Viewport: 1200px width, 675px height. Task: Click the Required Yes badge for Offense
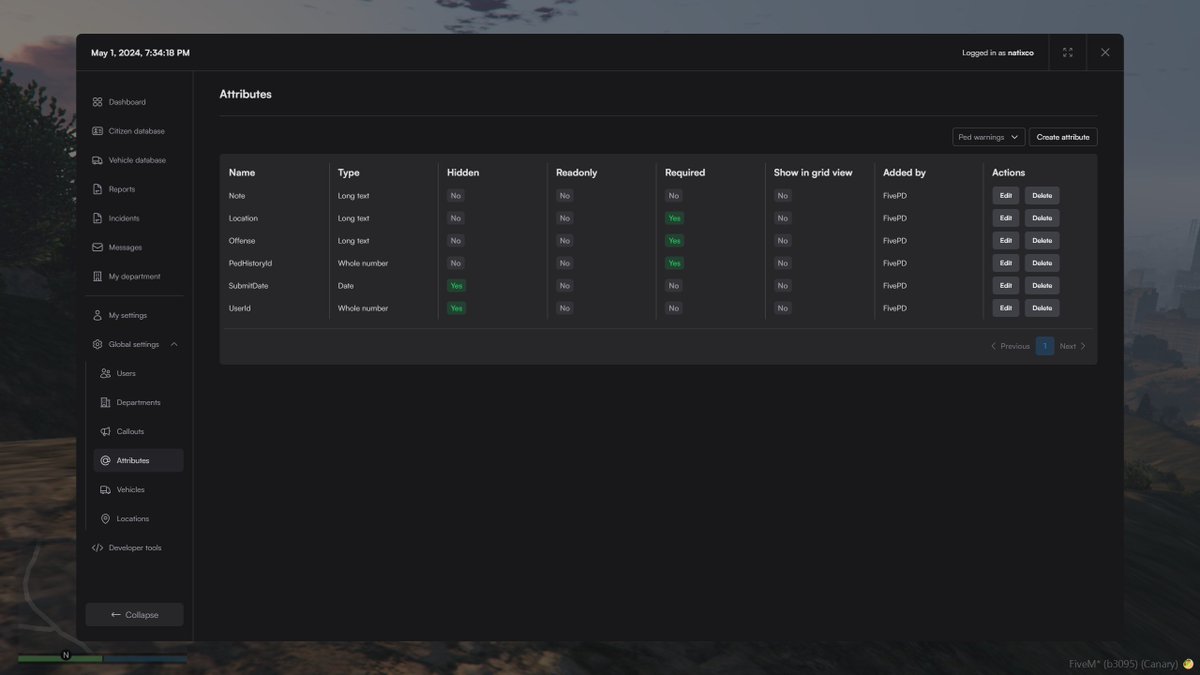pyautogui.click(x=674, y=241)
